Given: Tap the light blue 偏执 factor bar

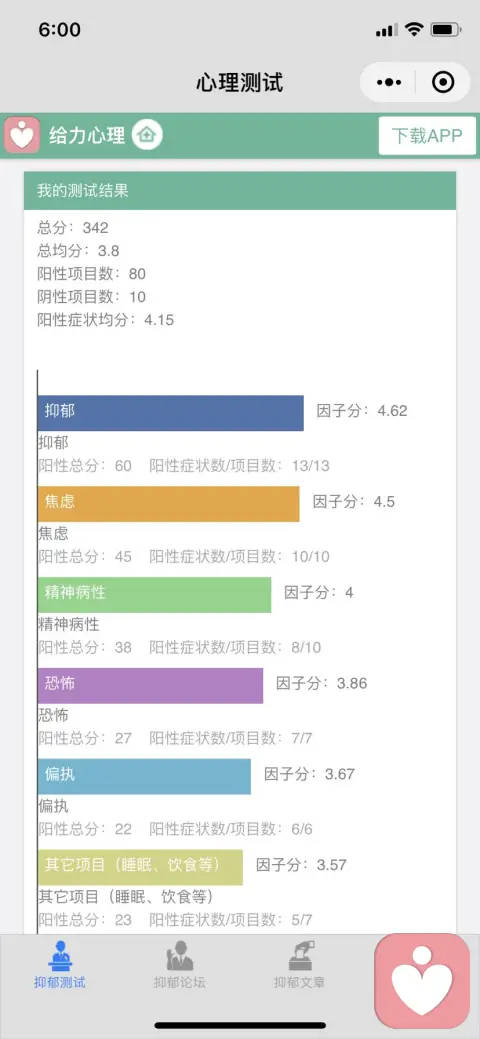Looking at the screenshot, I should coord(145,776).
